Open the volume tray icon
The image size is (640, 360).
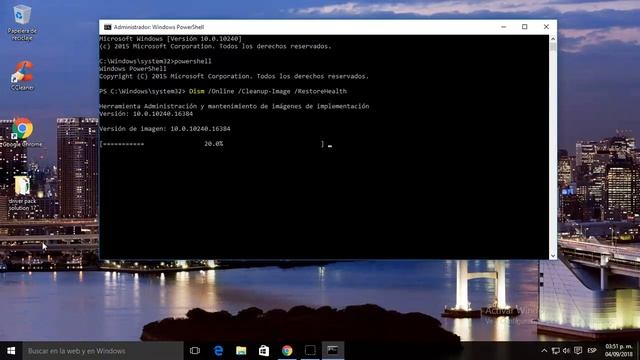[566, 351]
